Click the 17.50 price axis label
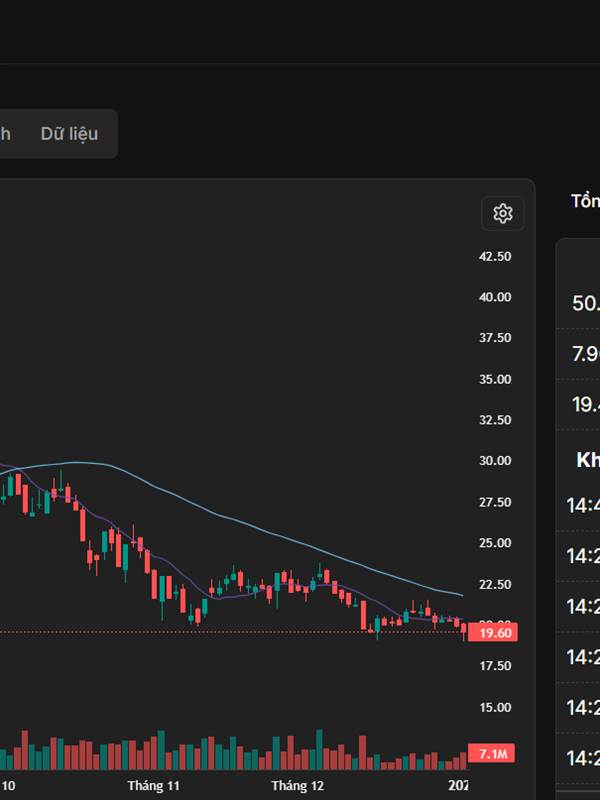The image size is (600, 800). pyautogui.click(x=495, y=666)
